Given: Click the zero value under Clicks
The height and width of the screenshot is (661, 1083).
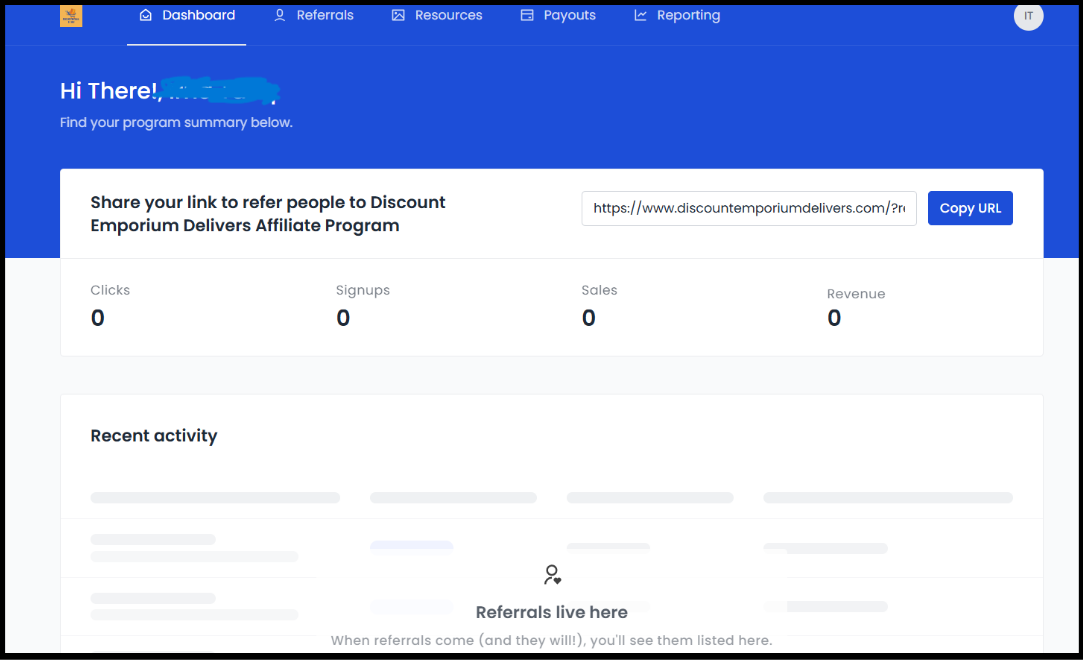Looking at the screenshot, I should click(x=97, y=318).
